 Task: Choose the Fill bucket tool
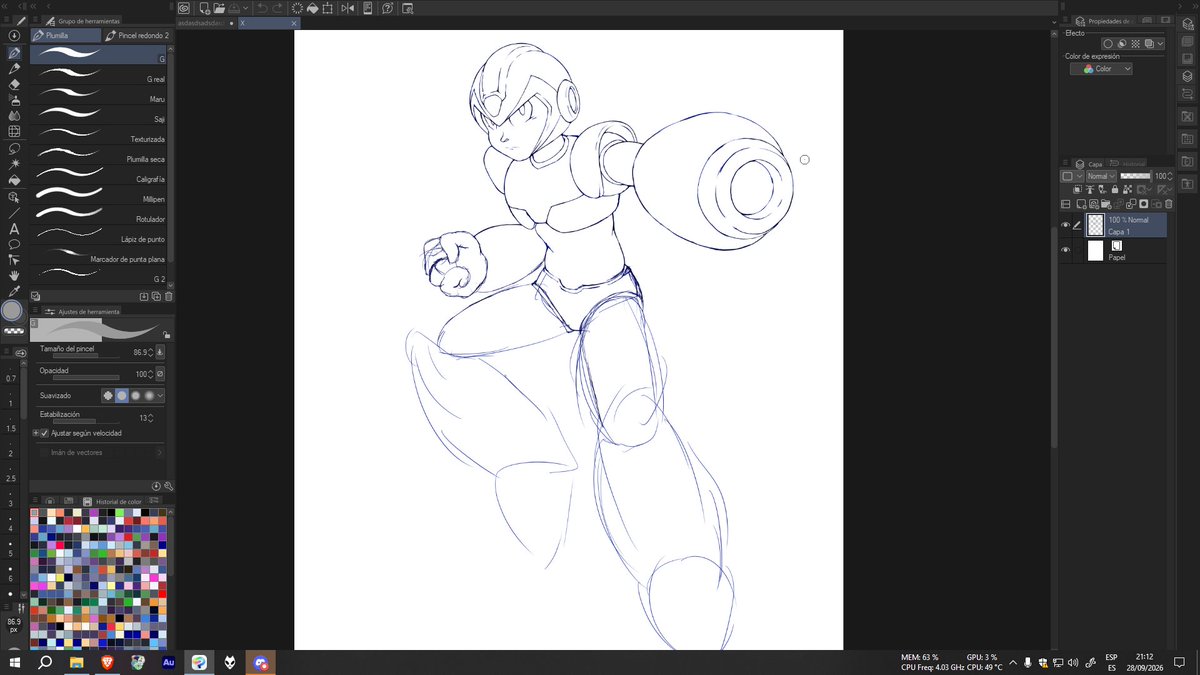point(14,180)
